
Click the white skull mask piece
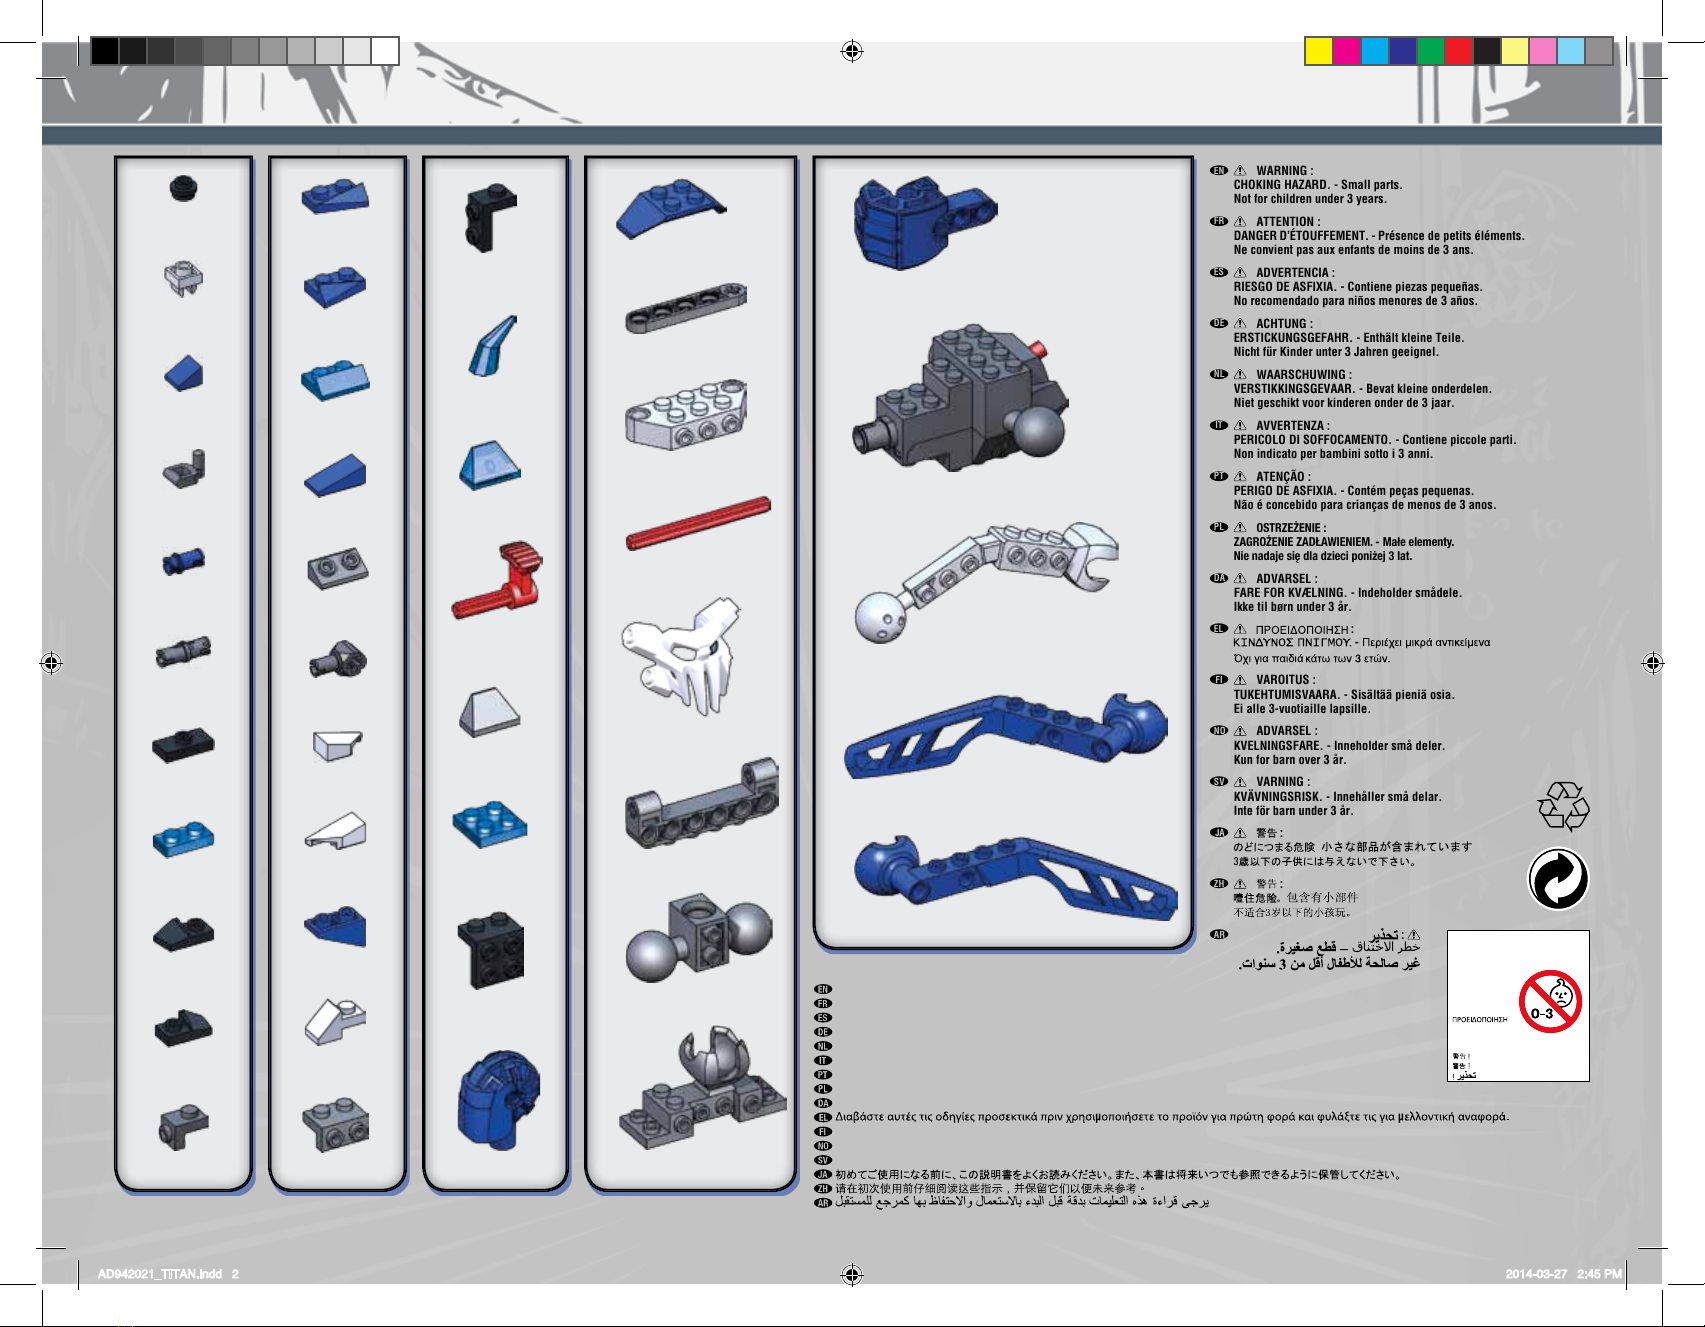[x=680, y=655]
